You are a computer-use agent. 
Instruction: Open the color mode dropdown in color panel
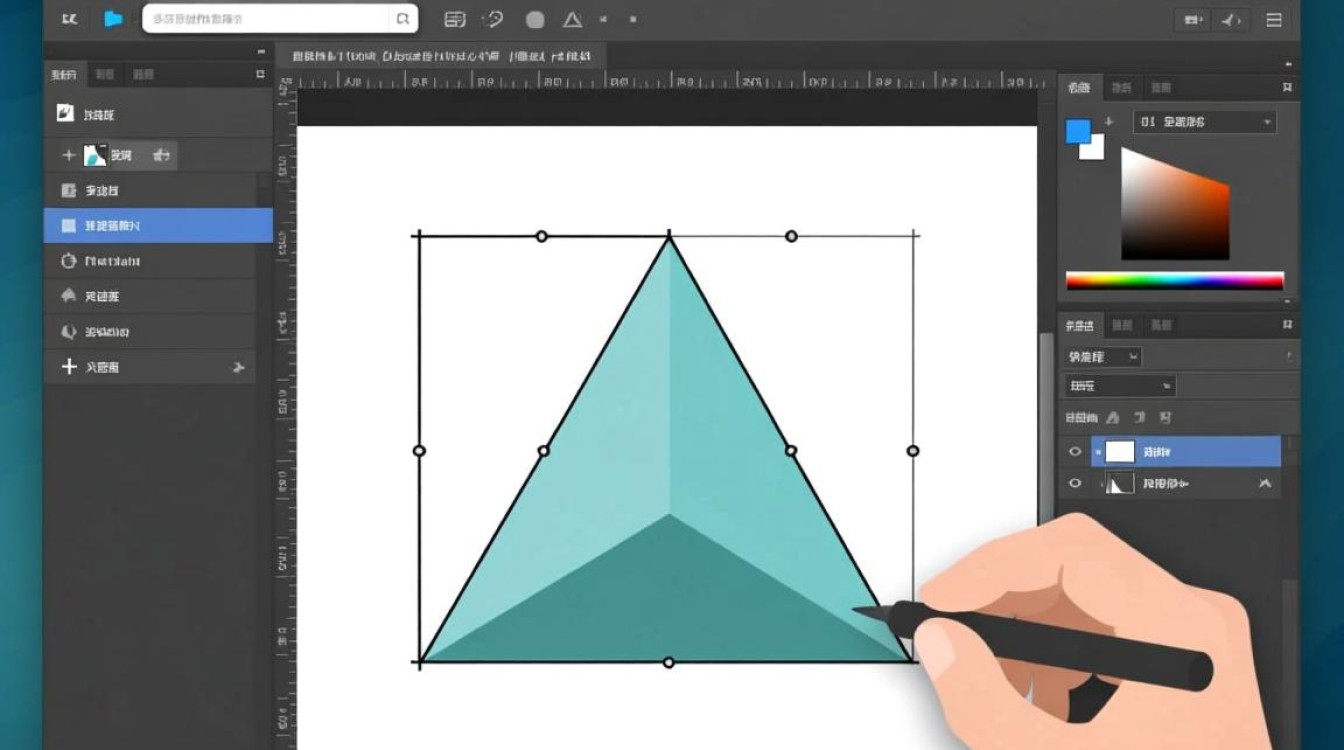point(1204,122)
